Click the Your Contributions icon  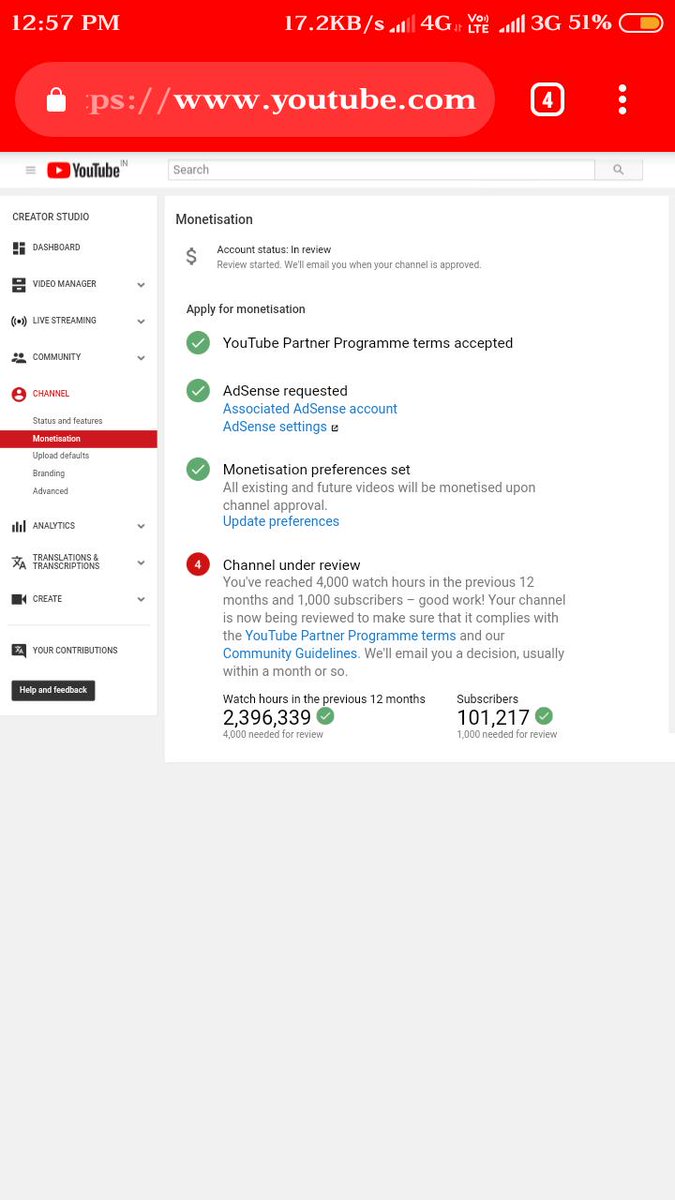(19, 650)
